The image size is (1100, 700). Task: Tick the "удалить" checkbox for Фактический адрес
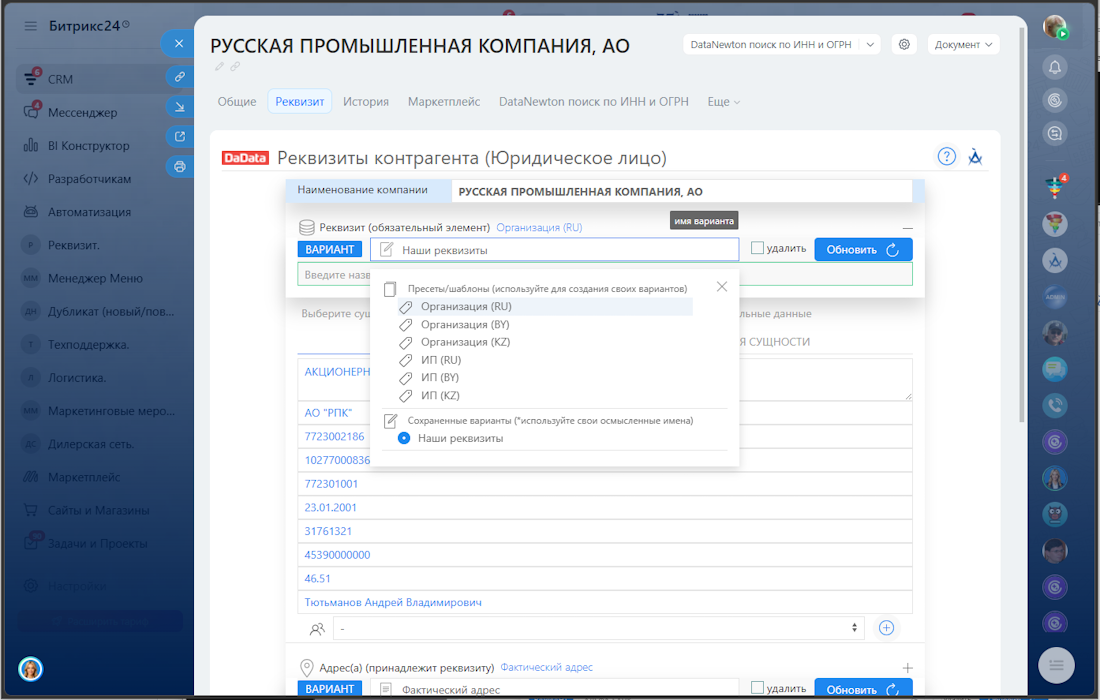[757, 688]
